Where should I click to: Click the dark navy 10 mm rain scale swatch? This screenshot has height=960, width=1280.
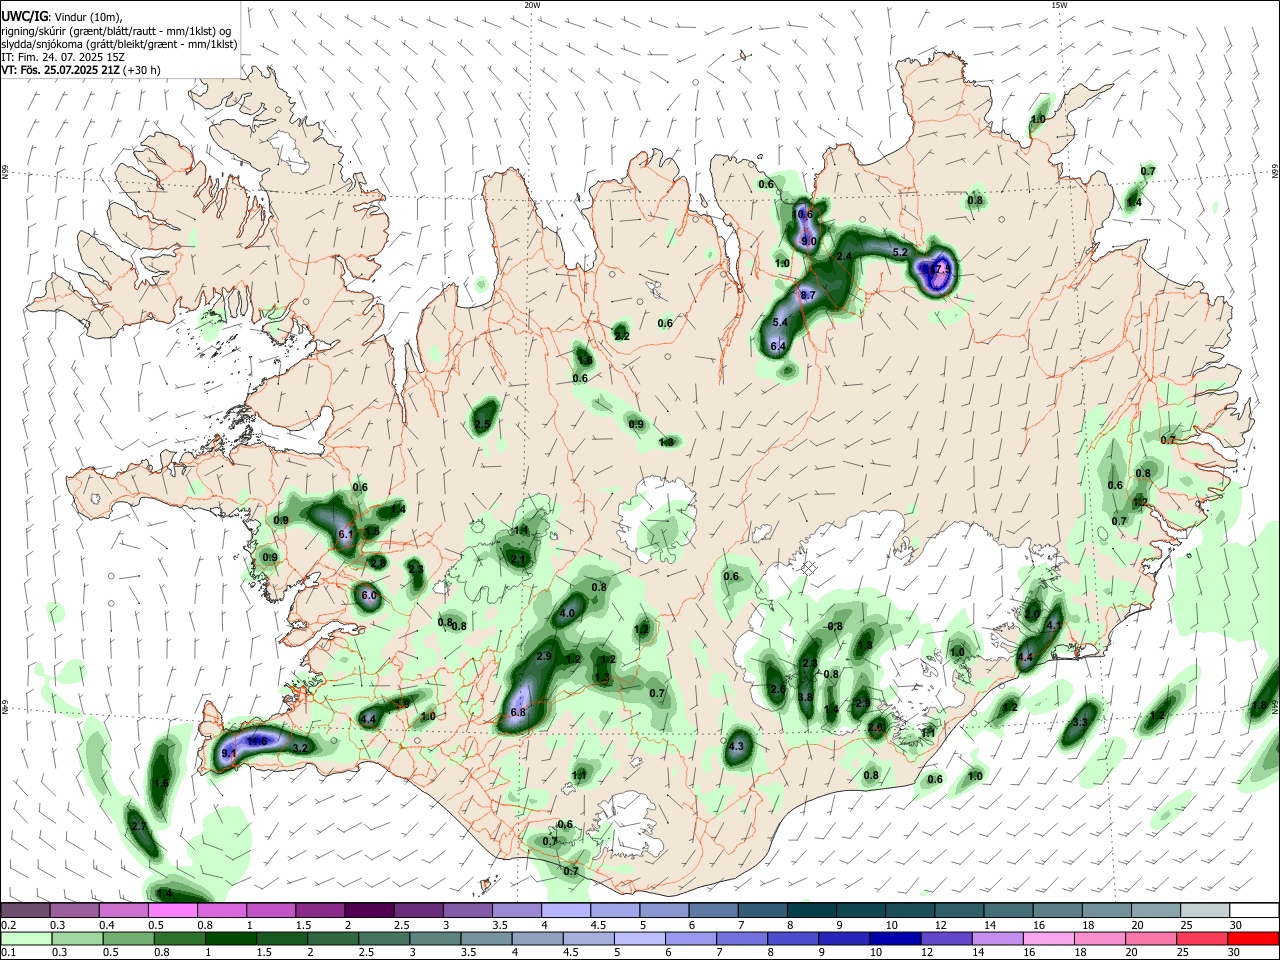point(893,938)
